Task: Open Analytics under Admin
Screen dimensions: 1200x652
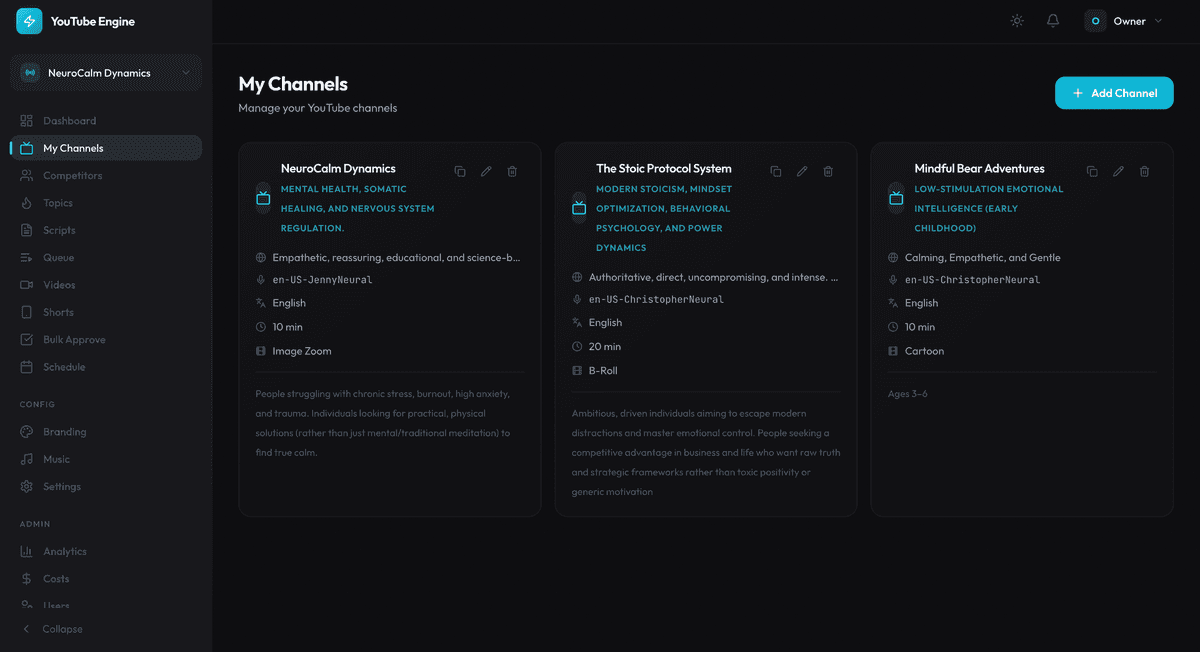Action: point(106,552)
